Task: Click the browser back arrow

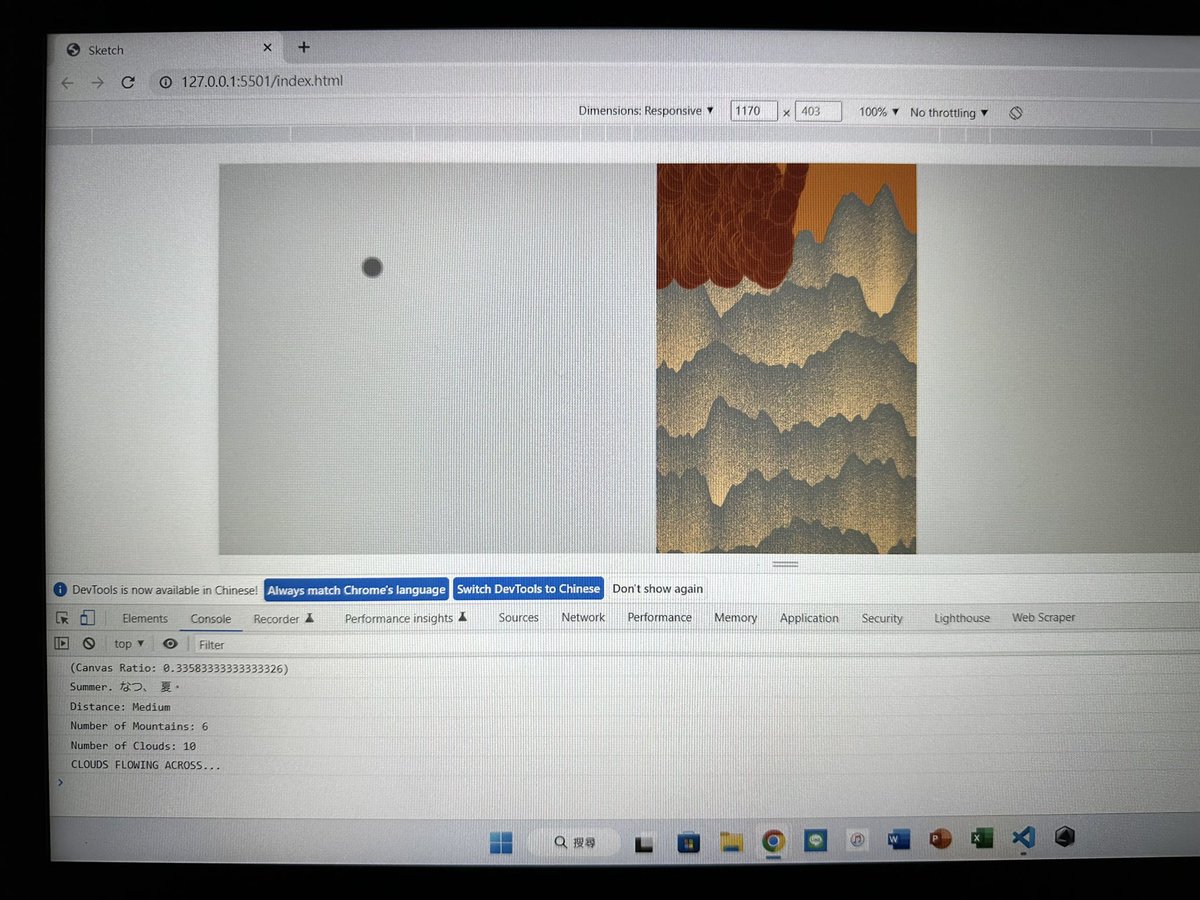Action: click(x=67, y=83)
